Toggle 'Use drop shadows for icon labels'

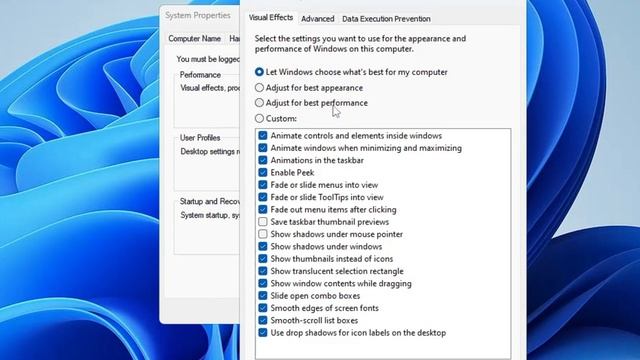(x=263, y=333)
